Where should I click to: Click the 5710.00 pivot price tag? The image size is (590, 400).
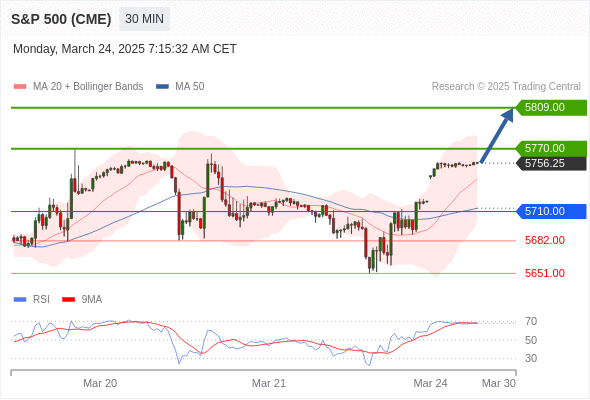click(551, 211)
